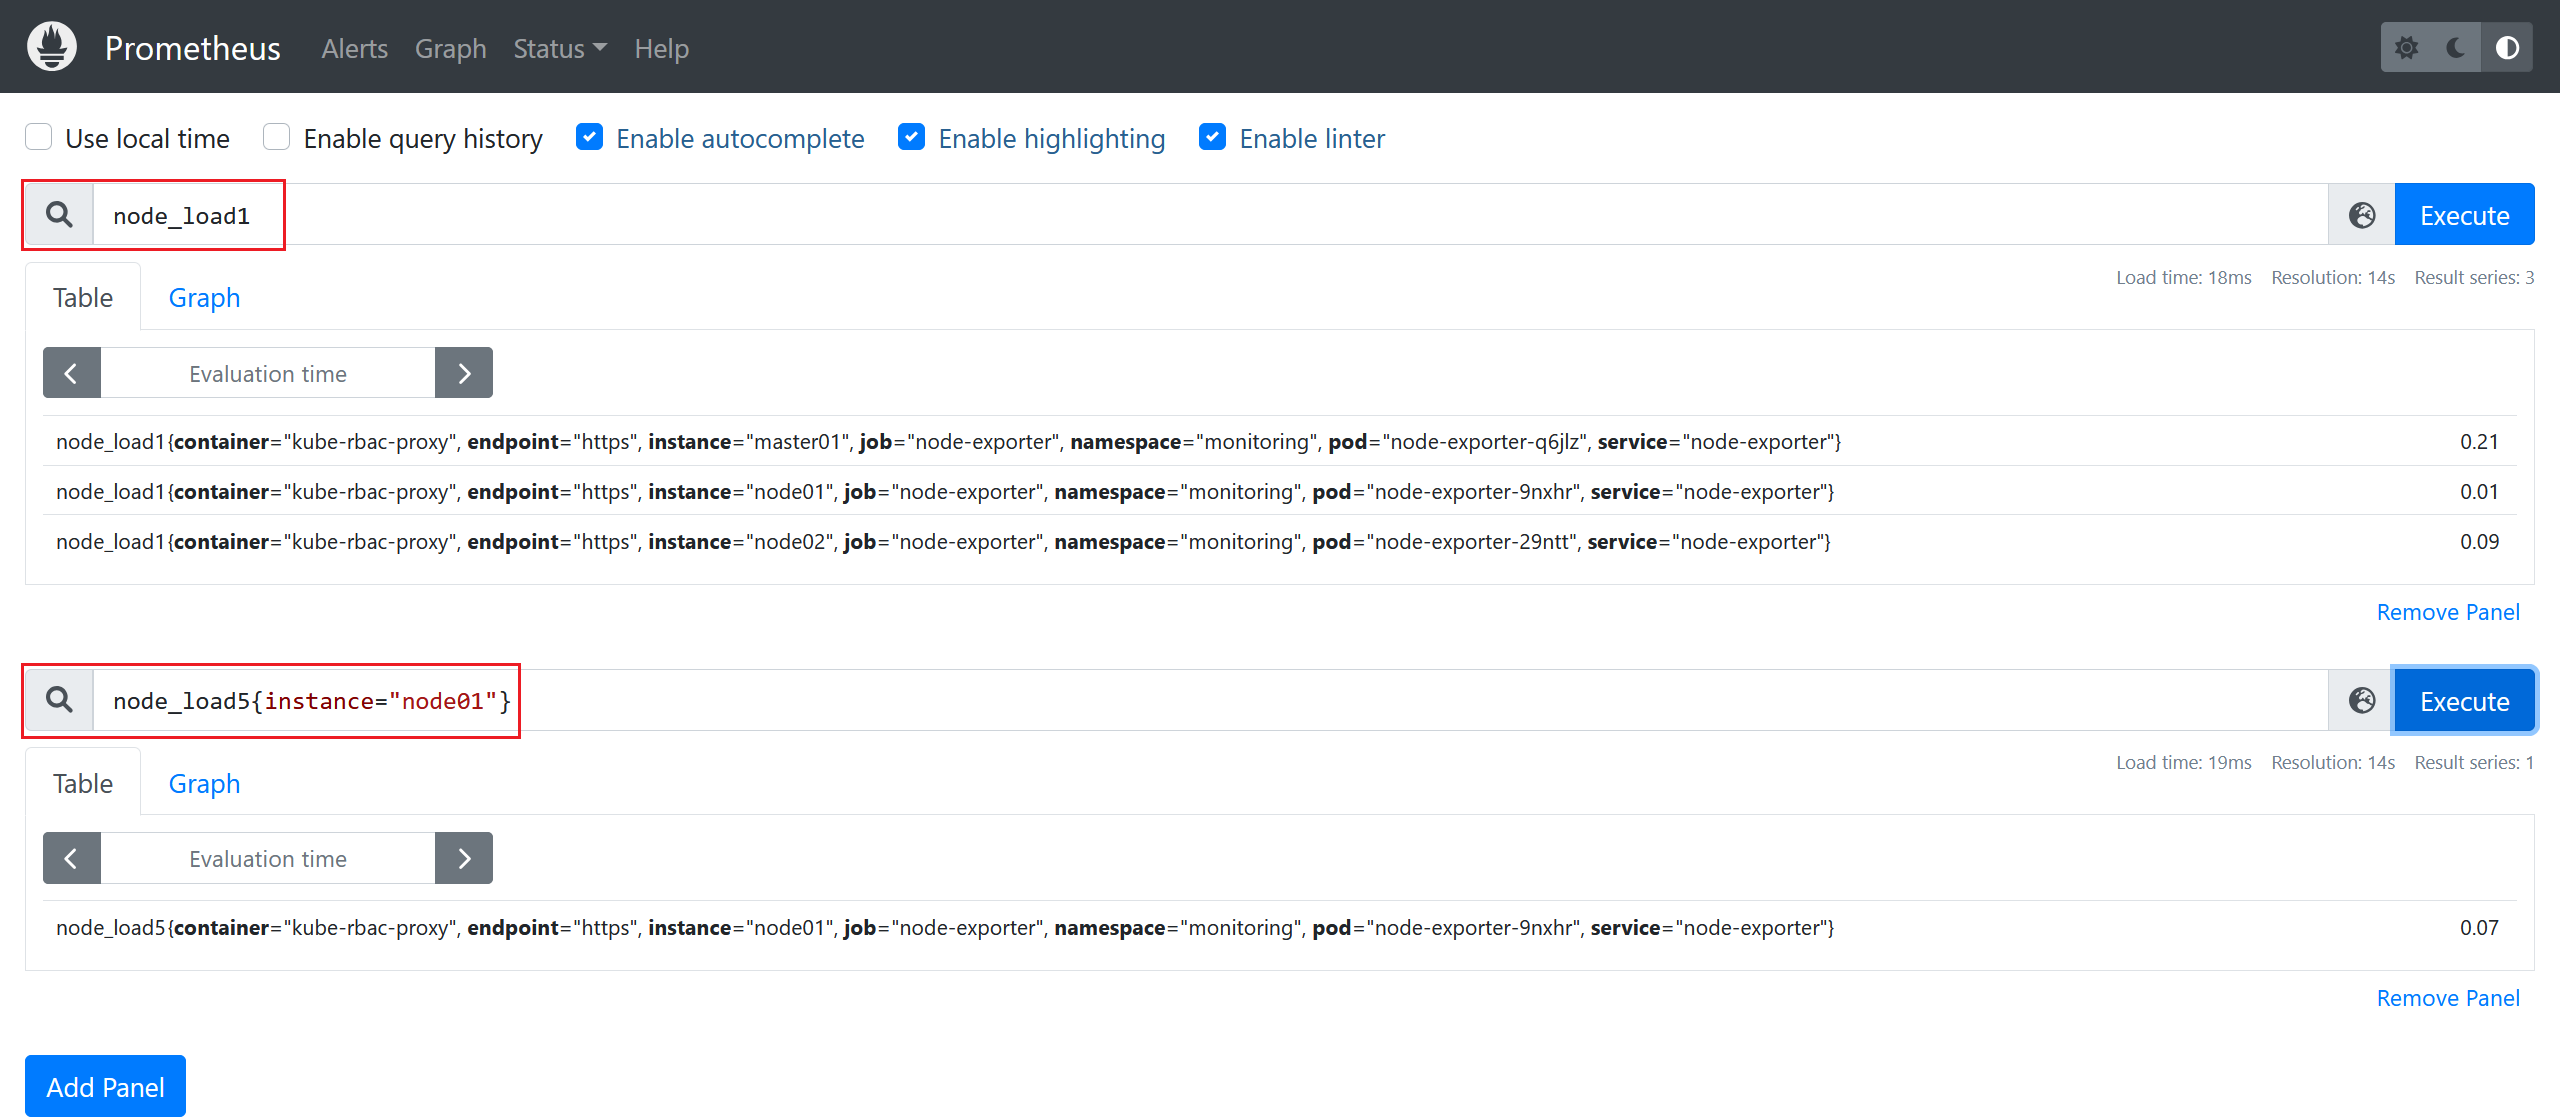This screenshot has height=1117, width=2560.
Task: Click Evaluation time field in first panel
Action: (x=268, y=373)
